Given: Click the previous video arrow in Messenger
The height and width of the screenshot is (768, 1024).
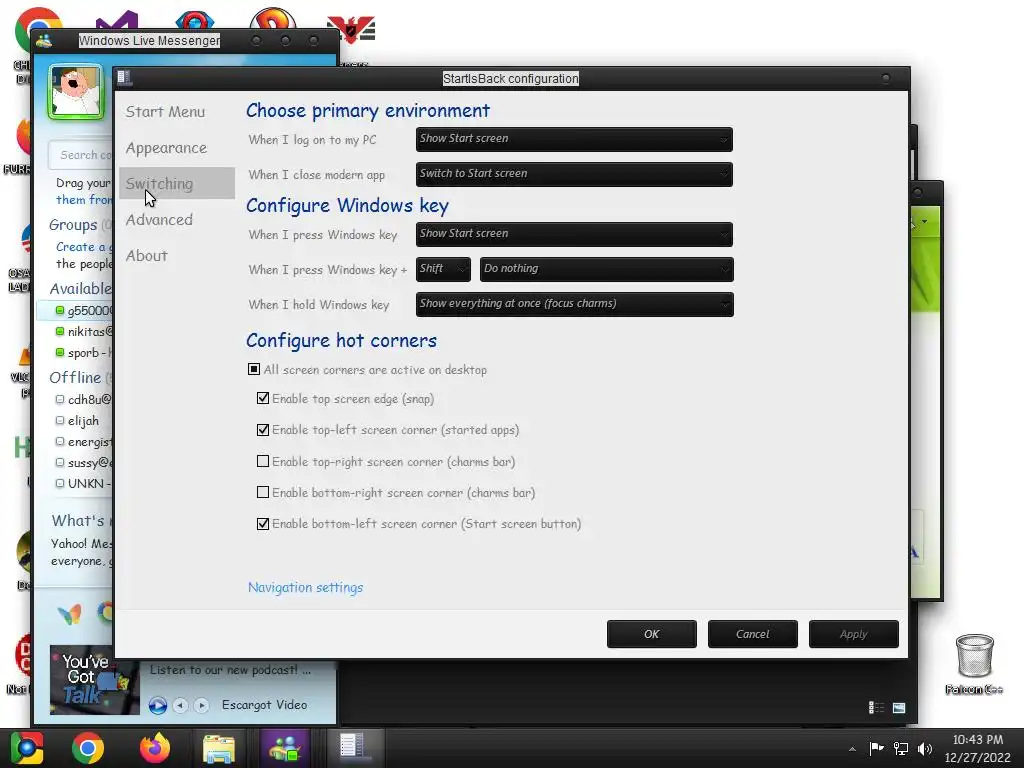Looking at the screenshot, I should pyautogui.click(x=181, y=705).
